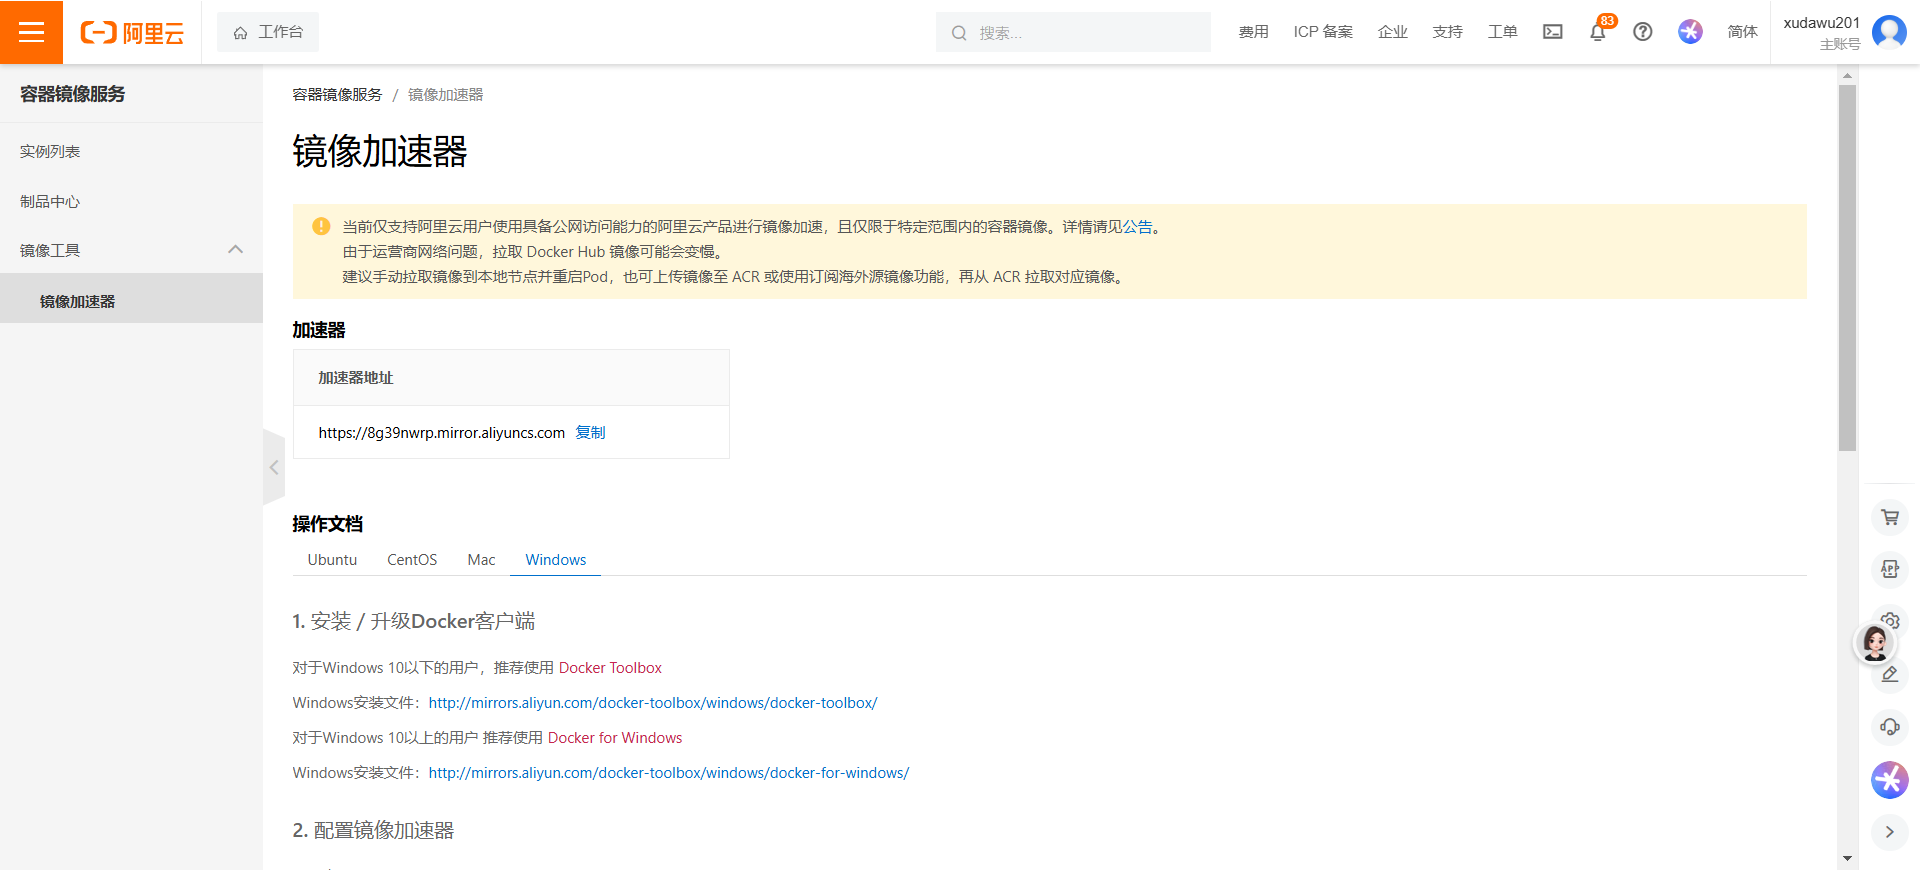This screenshot has height=870, width=1920.
Task: Open the feedback edit pencil icon
Action: (1890, 675)
